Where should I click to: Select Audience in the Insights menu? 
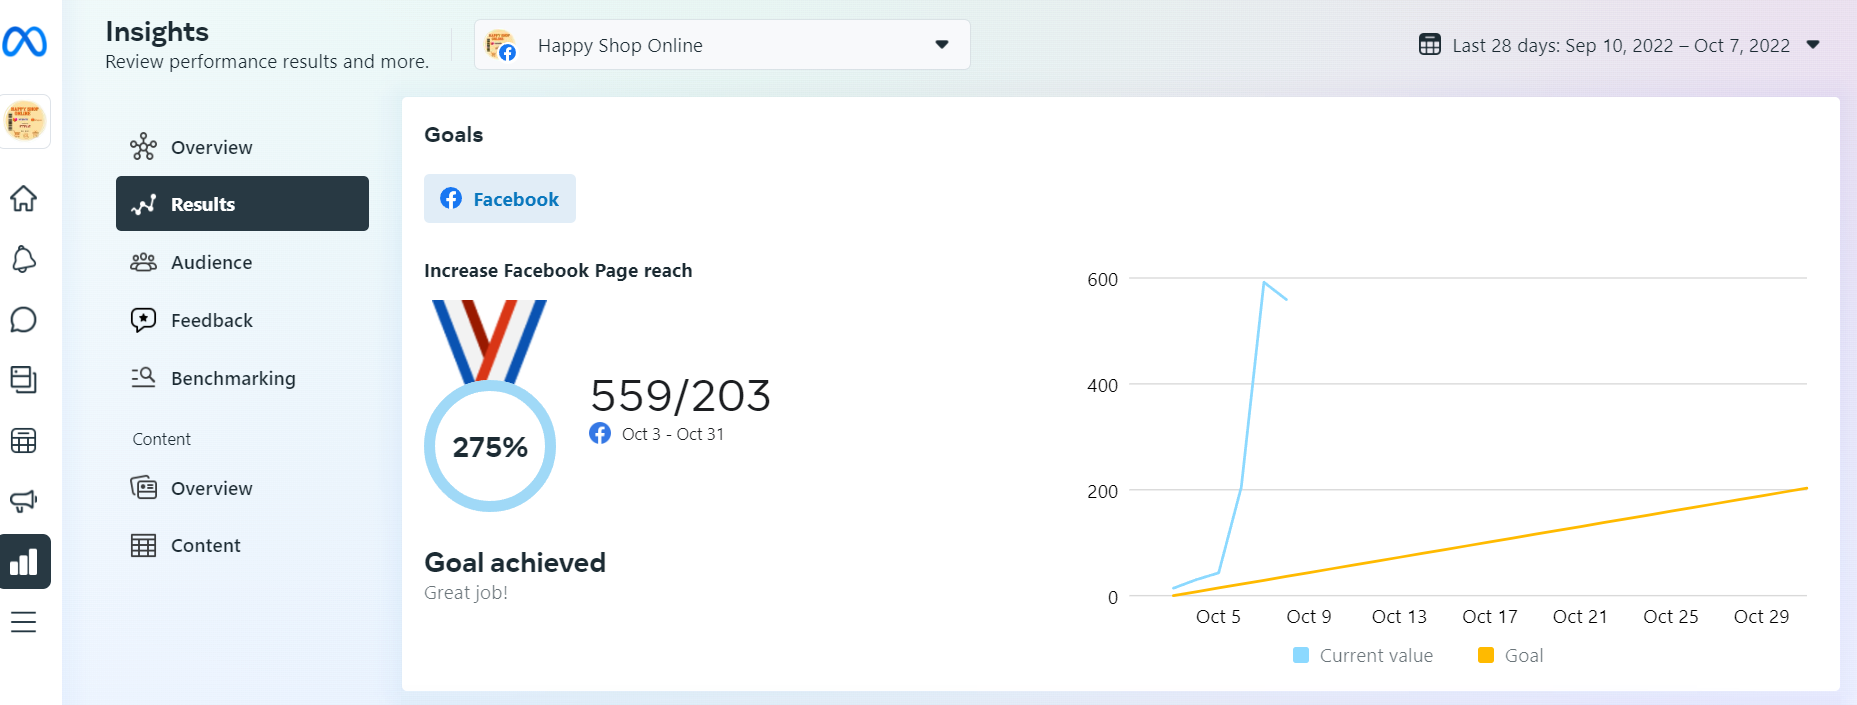211,262
